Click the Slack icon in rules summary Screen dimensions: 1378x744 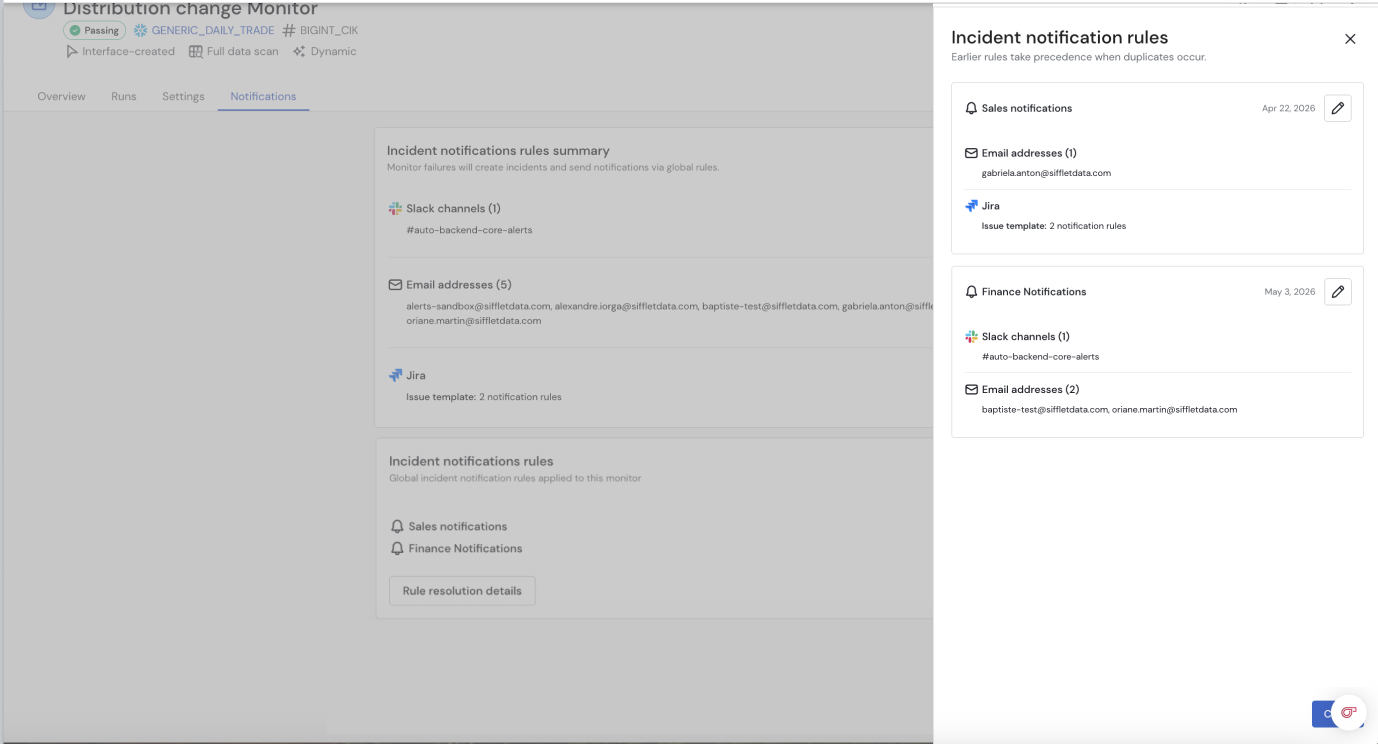(x=395, y=209)
